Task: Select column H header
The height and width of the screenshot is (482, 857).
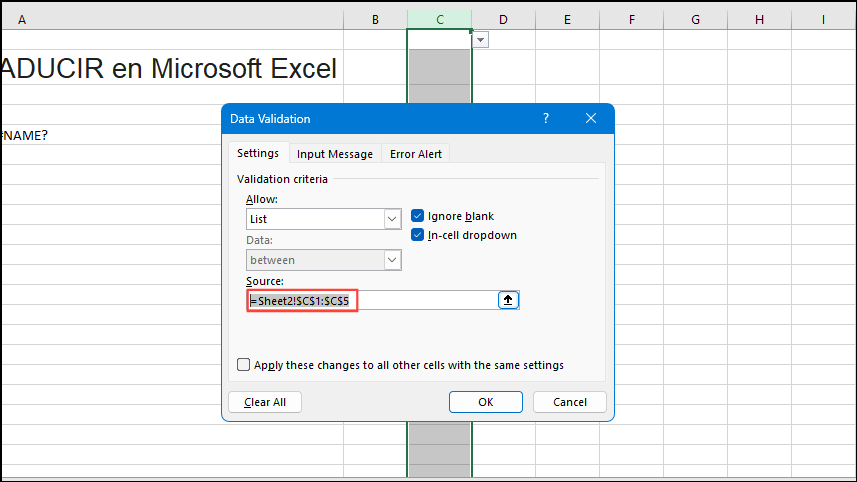Action: [x=759, y=20]
